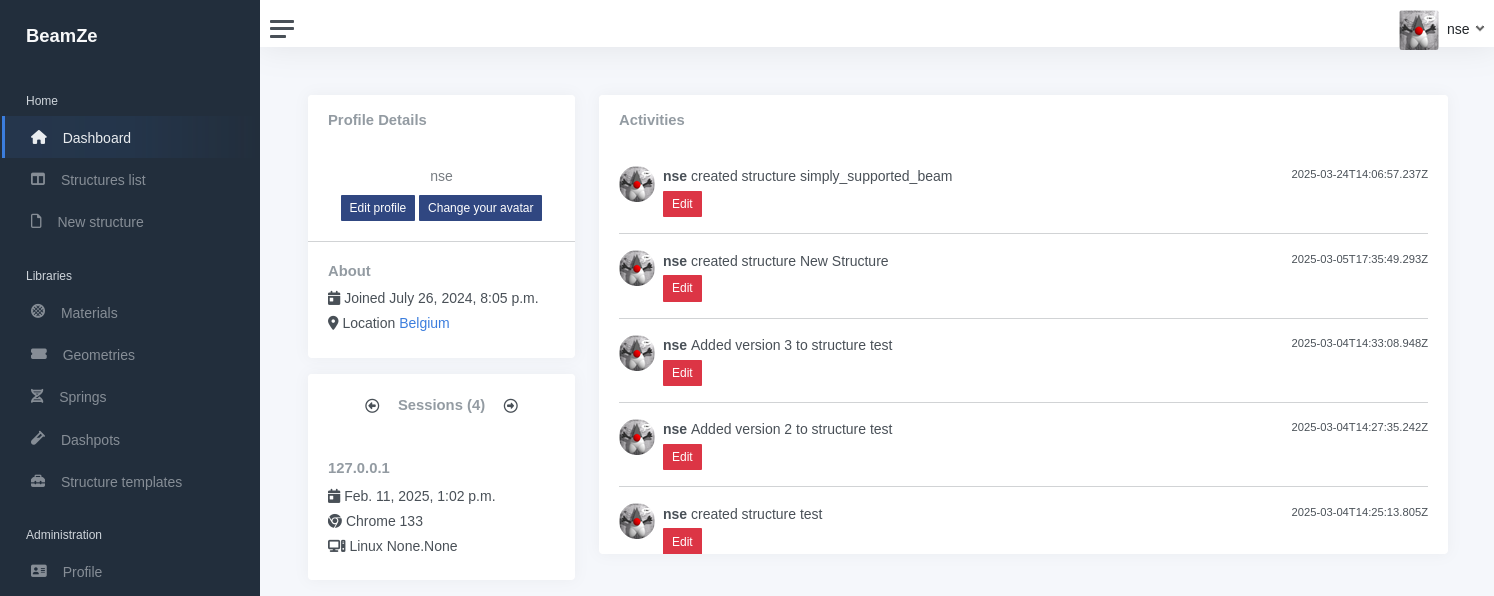
Task: Select the Dashboard home icon
Action: pos(38,137)
